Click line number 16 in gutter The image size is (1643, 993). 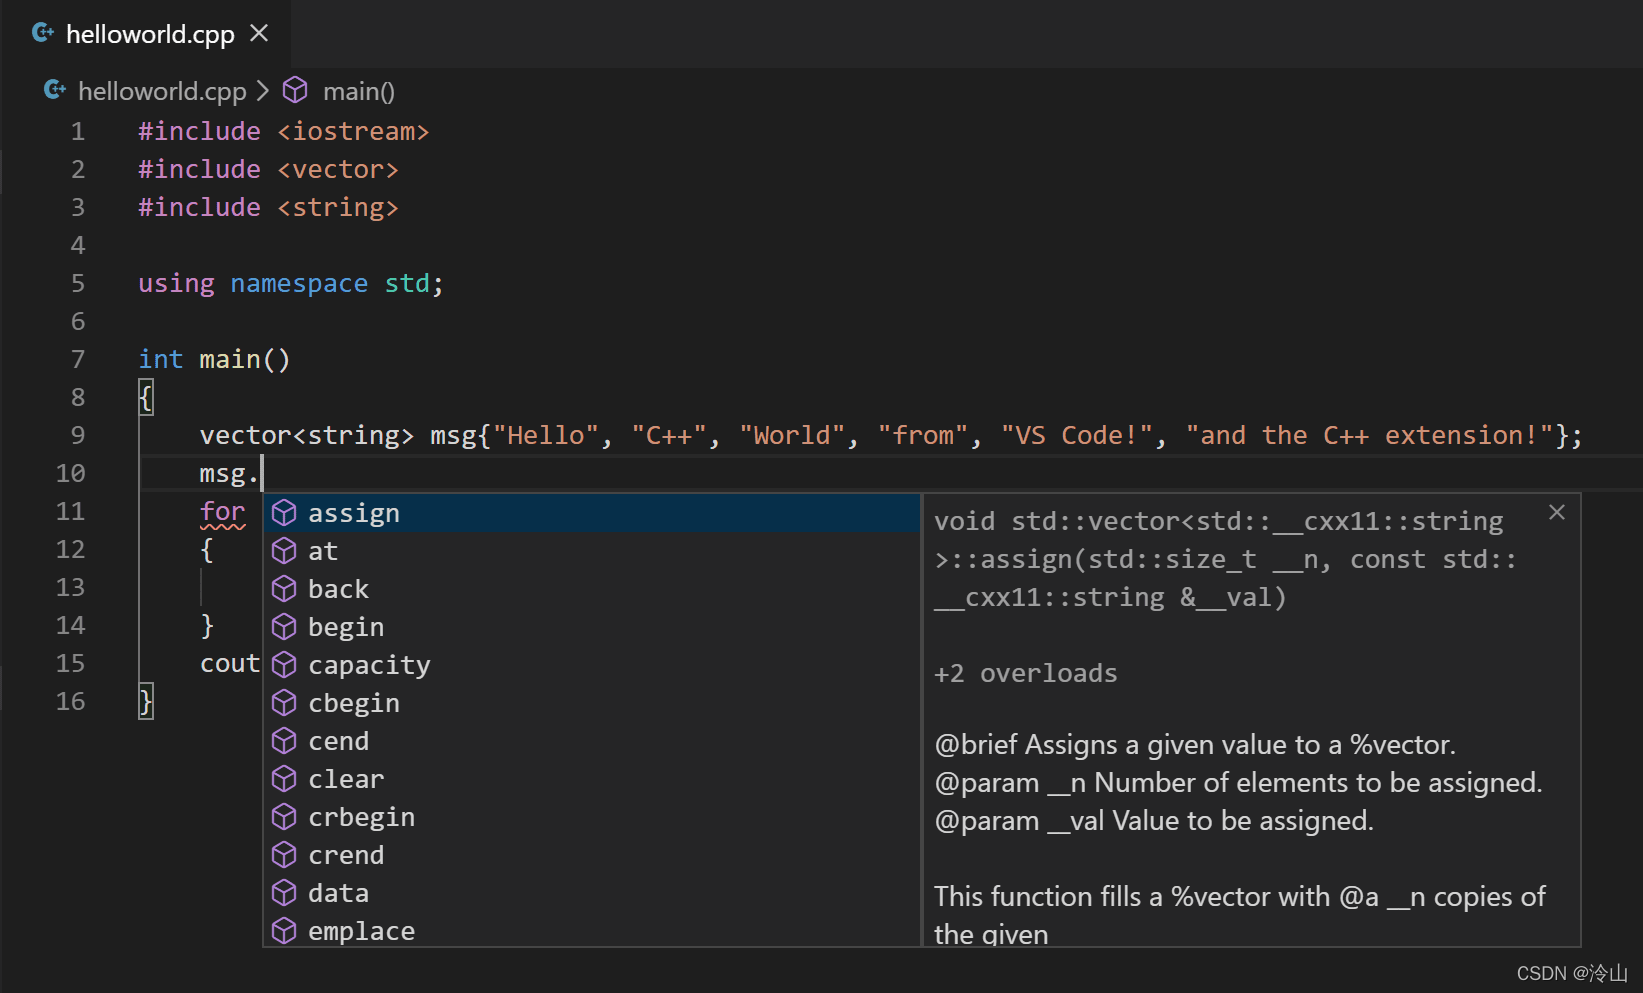point(70,701)
